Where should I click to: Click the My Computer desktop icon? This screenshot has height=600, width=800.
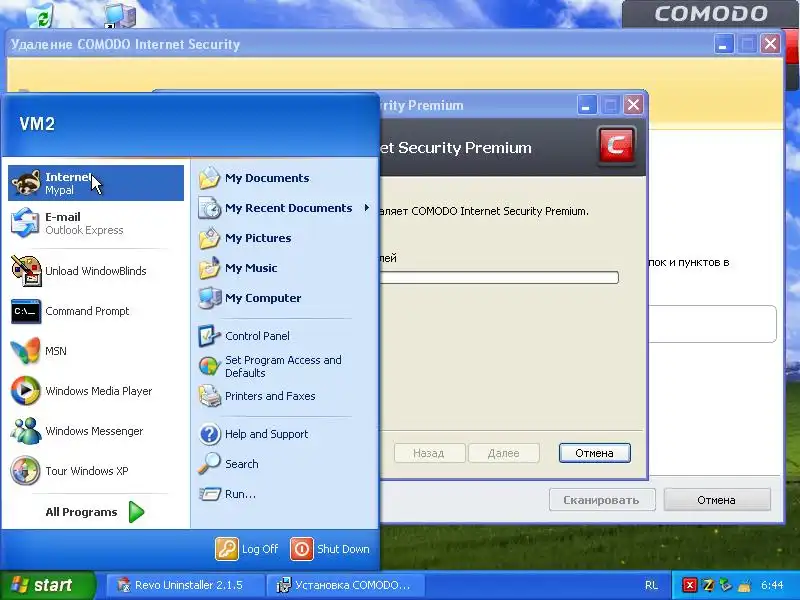point(120,14)
